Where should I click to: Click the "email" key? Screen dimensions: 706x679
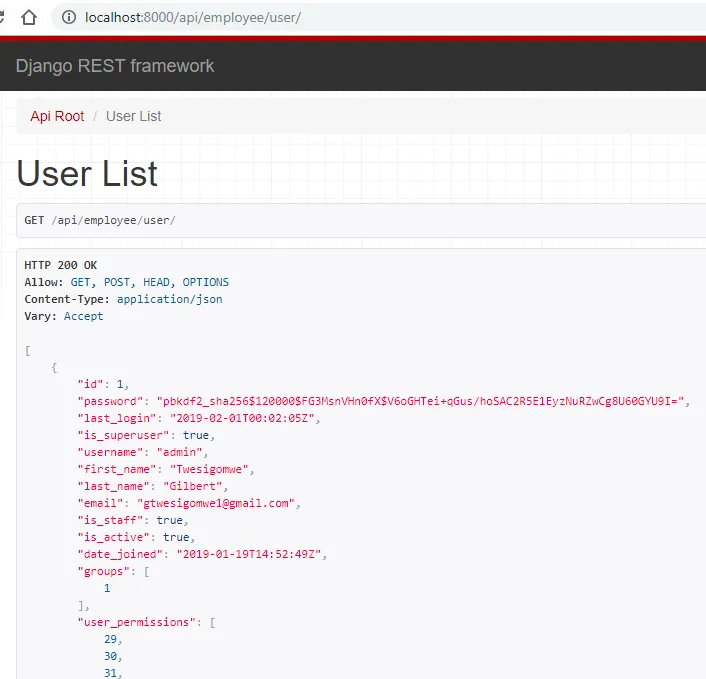[100, 503]
